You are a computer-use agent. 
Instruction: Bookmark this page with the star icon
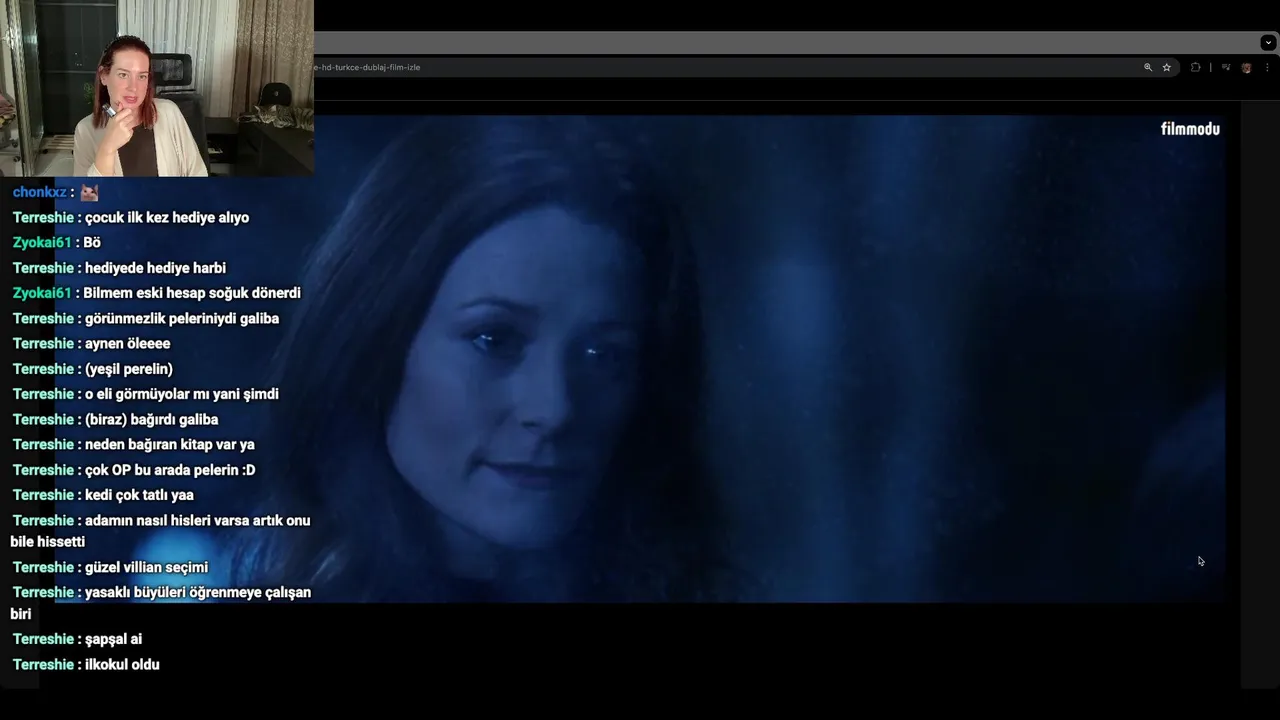click(x=1166, y=67)
